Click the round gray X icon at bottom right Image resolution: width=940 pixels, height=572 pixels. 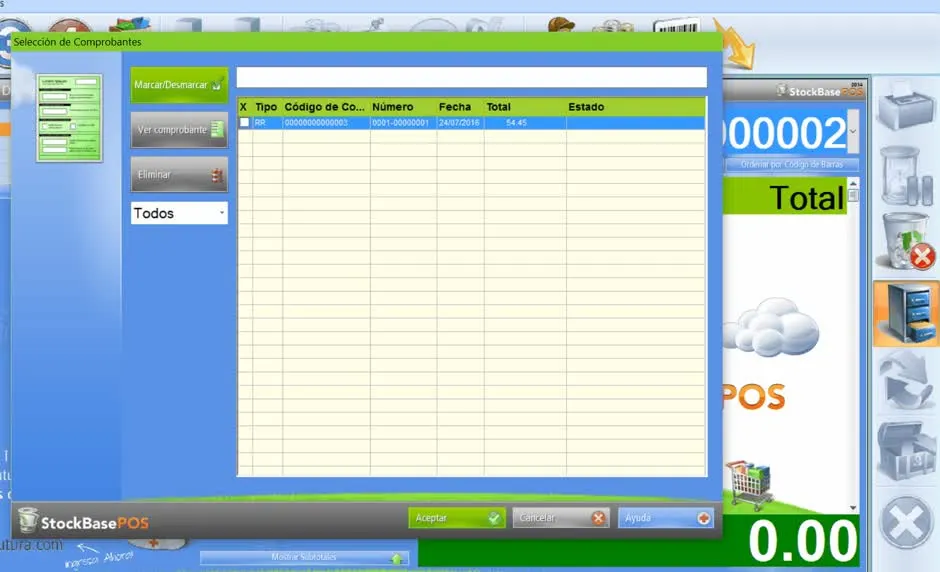[907, 523]
